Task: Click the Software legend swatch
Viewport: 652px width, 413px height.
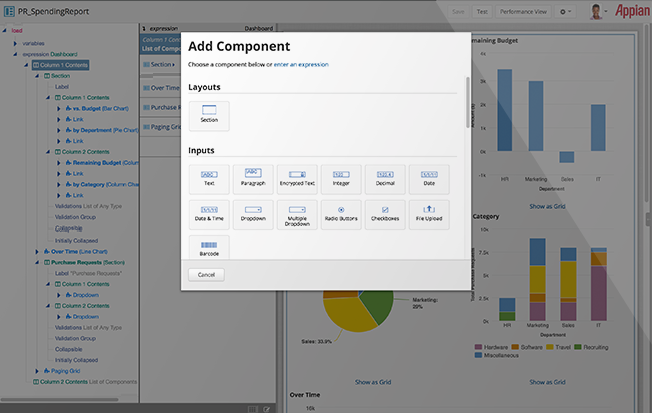Action: pos(515,347)
